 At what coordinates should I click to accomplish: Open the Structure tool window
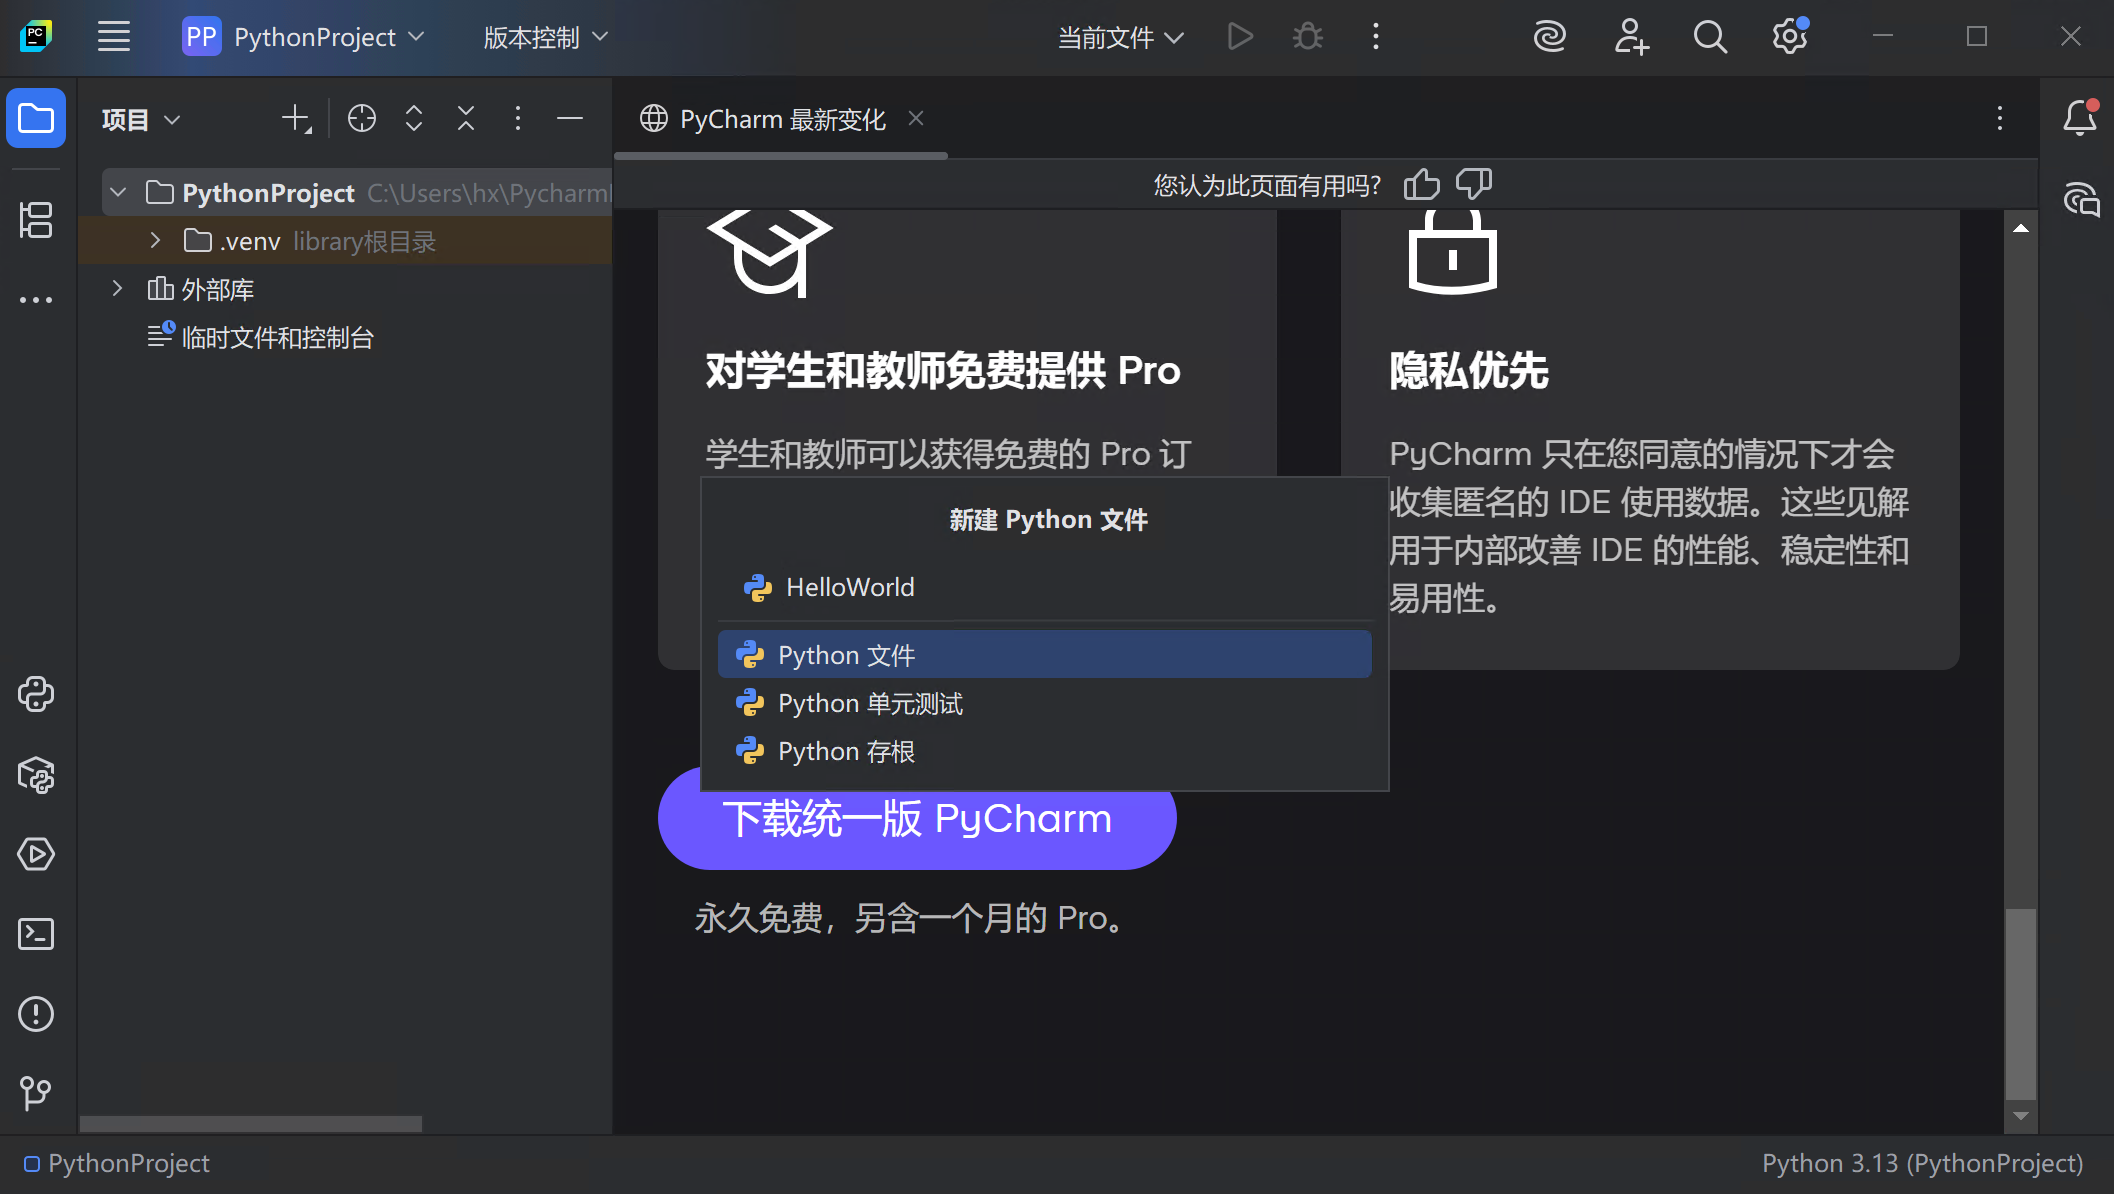click(x=36, y=220)
